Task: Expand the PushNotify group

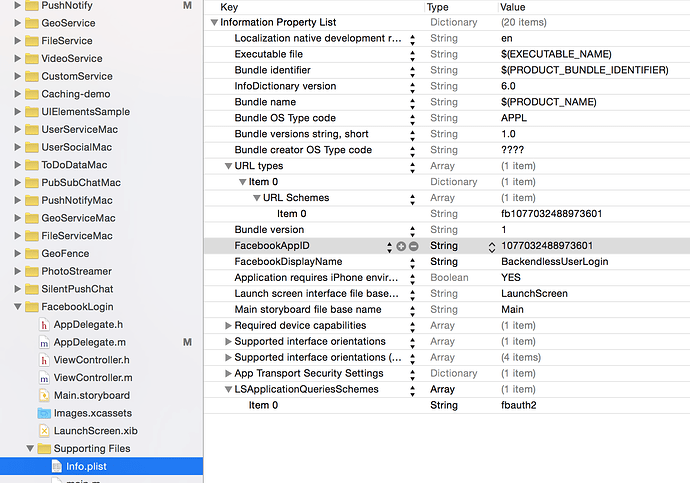Action: [x=18, y=5]
